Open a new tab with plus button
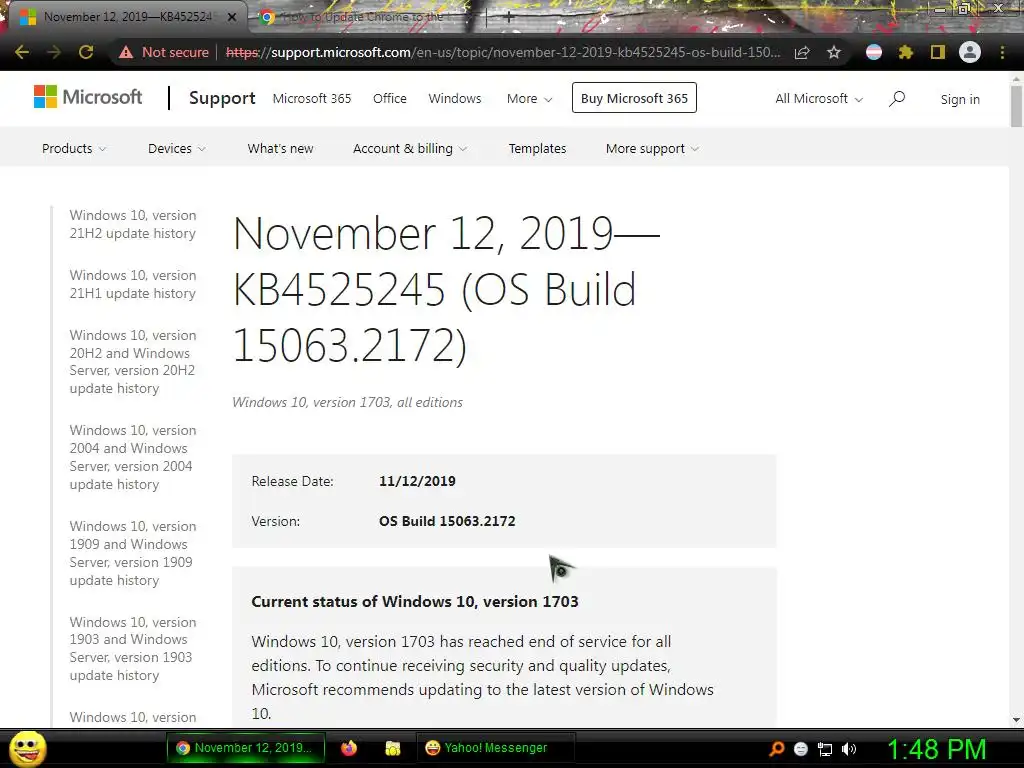1024x768 pixels. pyautogui.click(x=509, y=18)
